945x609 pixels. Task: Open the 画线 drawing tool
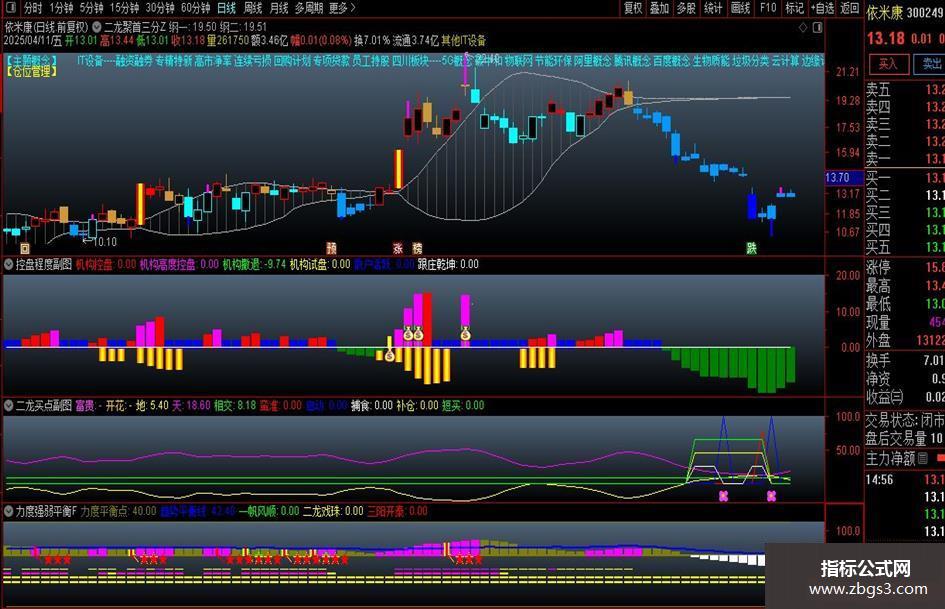click(x=740, y=8)
